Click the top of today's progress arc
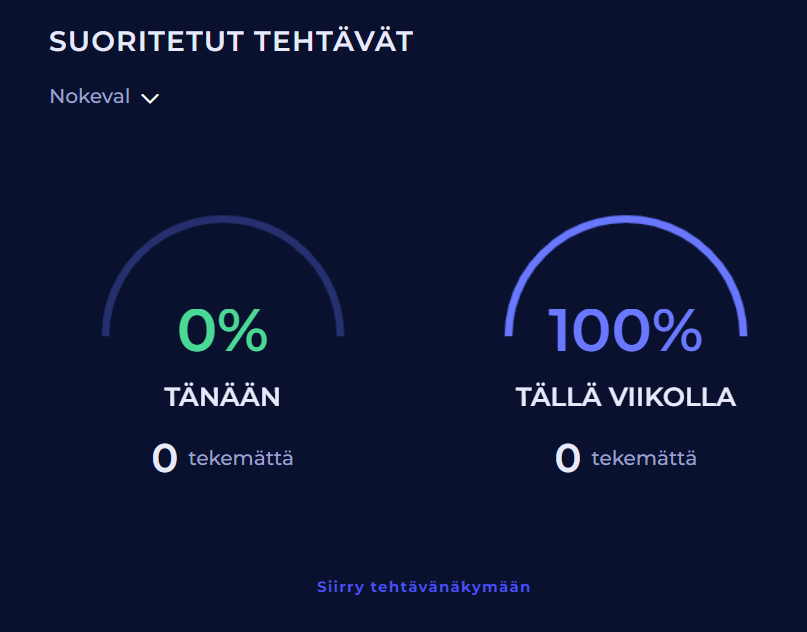The height and width of the screenshot is (632, 807). 223,218
